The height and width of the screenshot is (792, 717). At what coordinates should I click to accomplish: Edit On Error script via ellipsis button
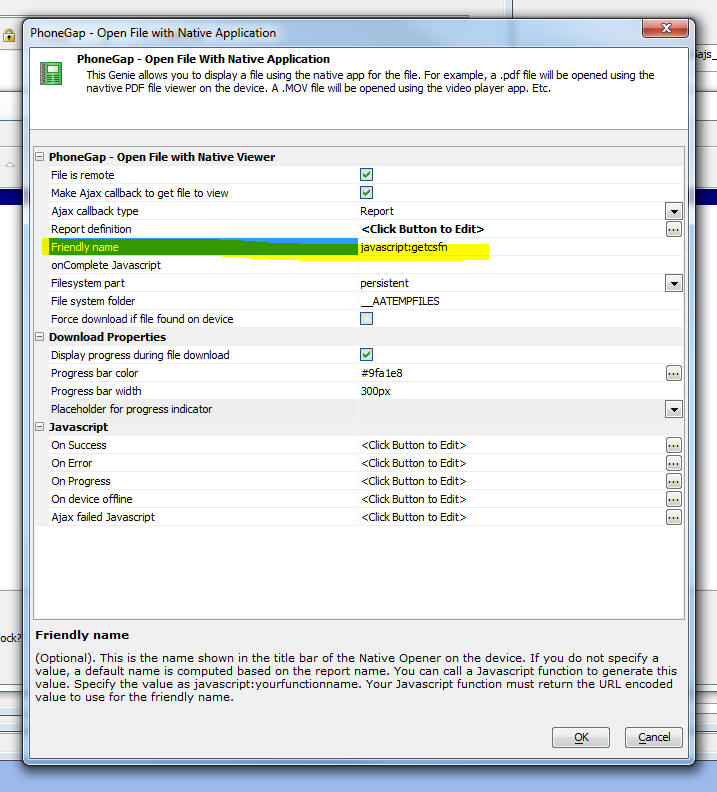pos(674,463)
